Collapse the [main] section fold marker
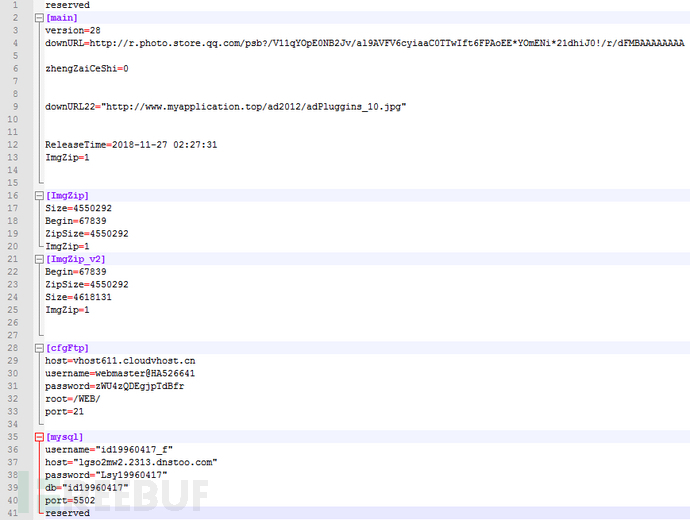The width and height of the screenshot is (690, 520). [x=39, y=18]
